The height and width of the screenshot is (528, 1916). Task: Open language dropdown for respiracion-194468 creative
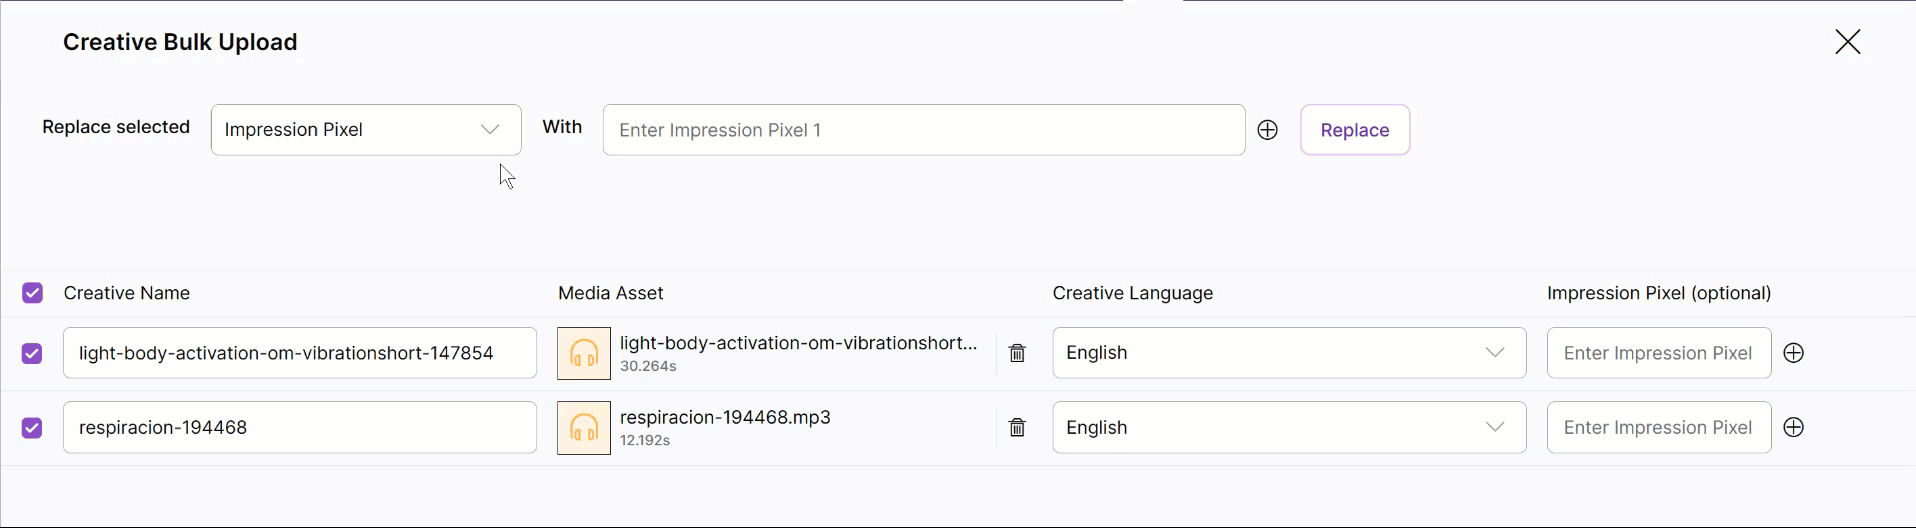(1288, 428)
